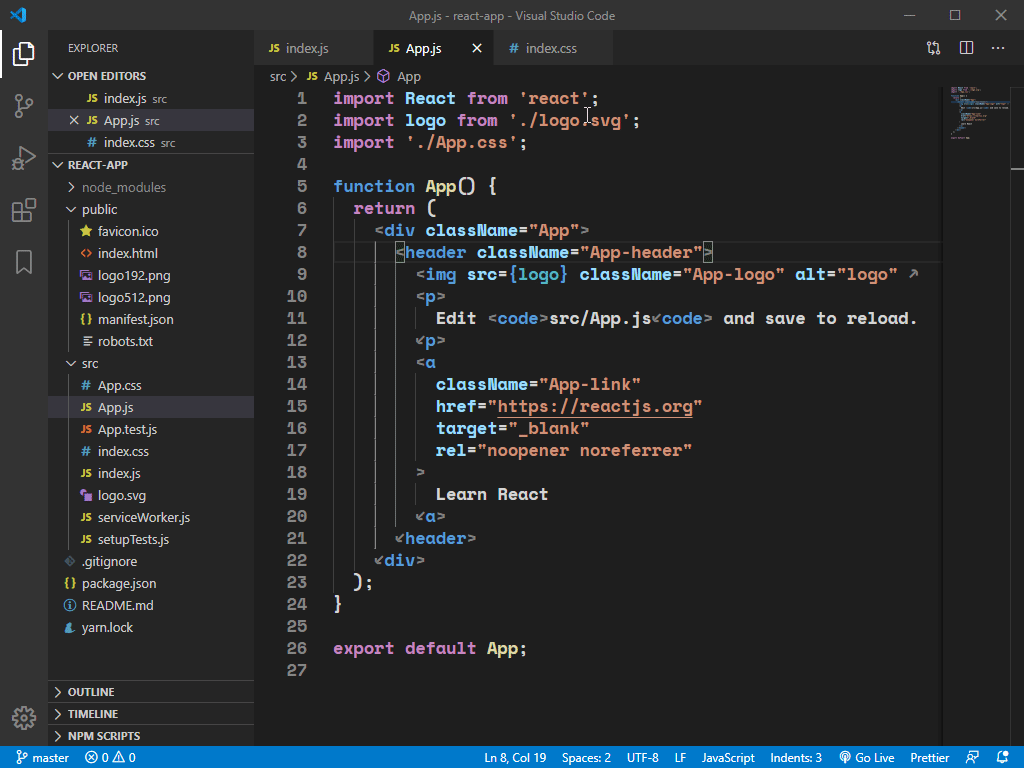
Task: Open the Run and Debug view
Action: 24,158
